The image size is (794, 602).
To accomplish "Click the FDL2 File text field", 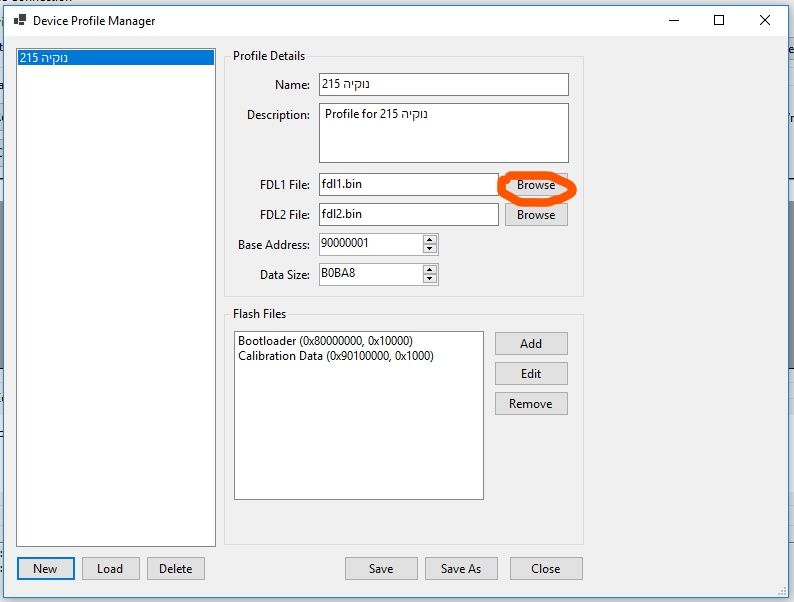I will [408, 215].
